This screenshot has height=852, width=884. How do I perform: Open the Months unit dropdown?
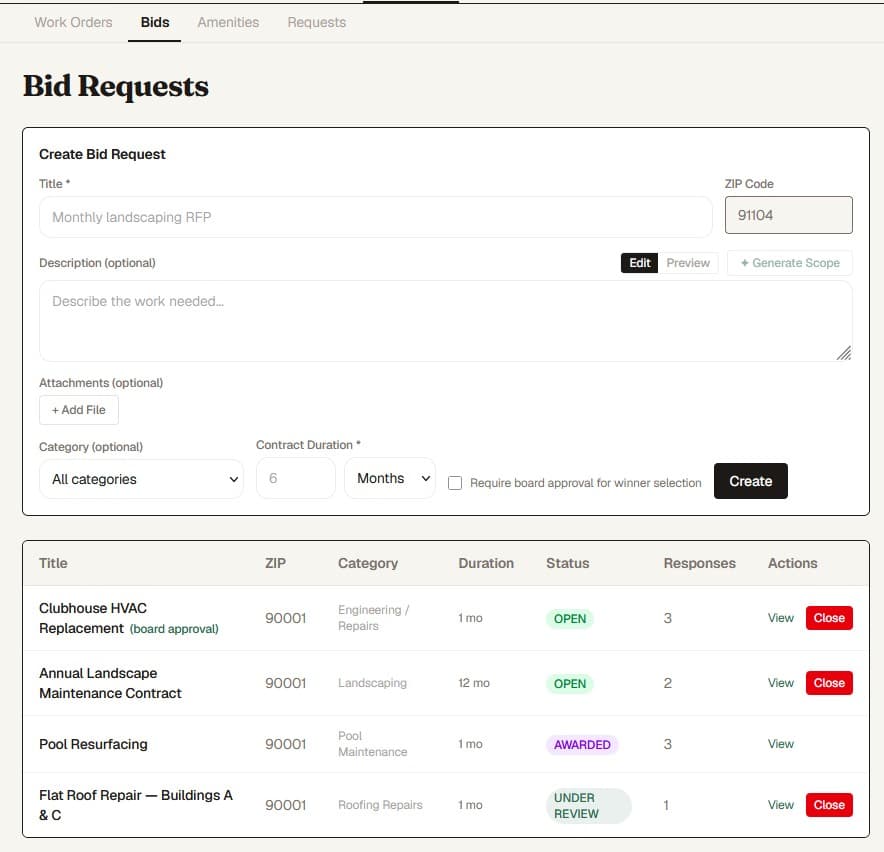click(x=390, y=478)
